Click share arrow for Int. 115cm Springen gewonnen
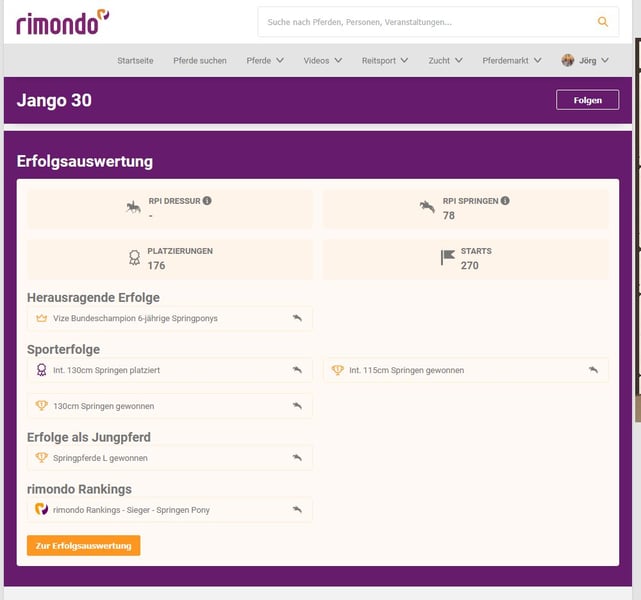Viewport: 641px width, 600px height. tap(593, 370)
